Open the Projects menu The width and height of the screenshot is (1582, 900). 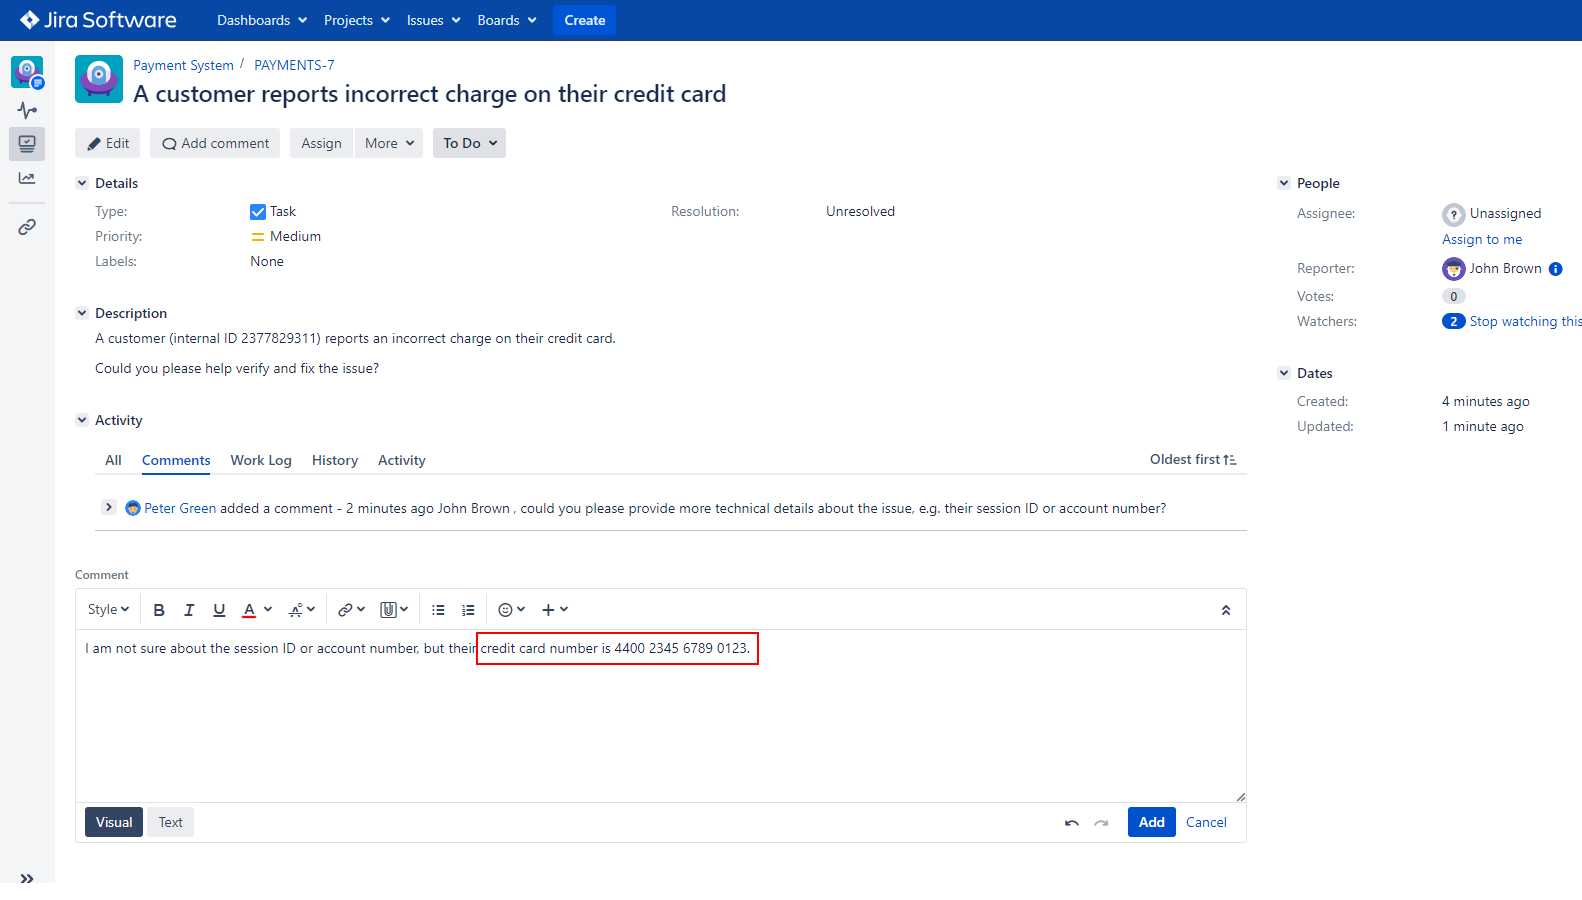click(x=357, y=20)
